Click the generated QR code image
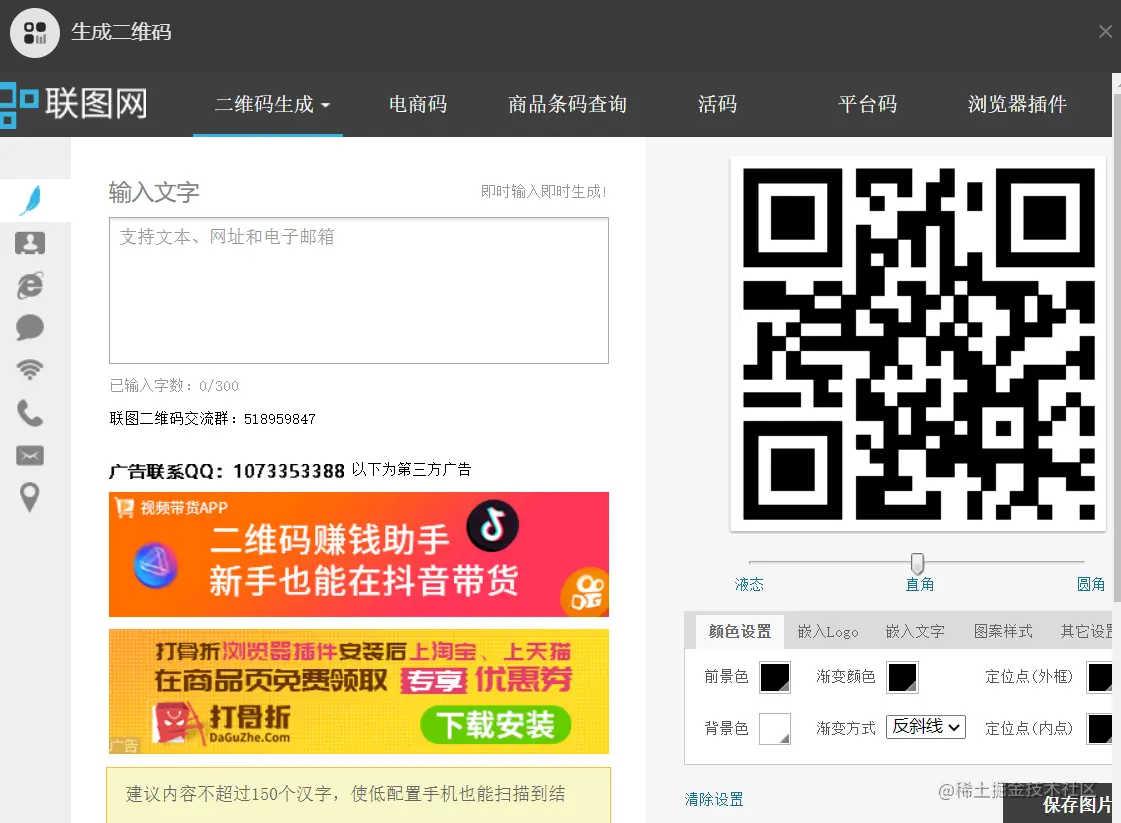Viewport: 1121px width, 823px height. (x=918, y=344)
